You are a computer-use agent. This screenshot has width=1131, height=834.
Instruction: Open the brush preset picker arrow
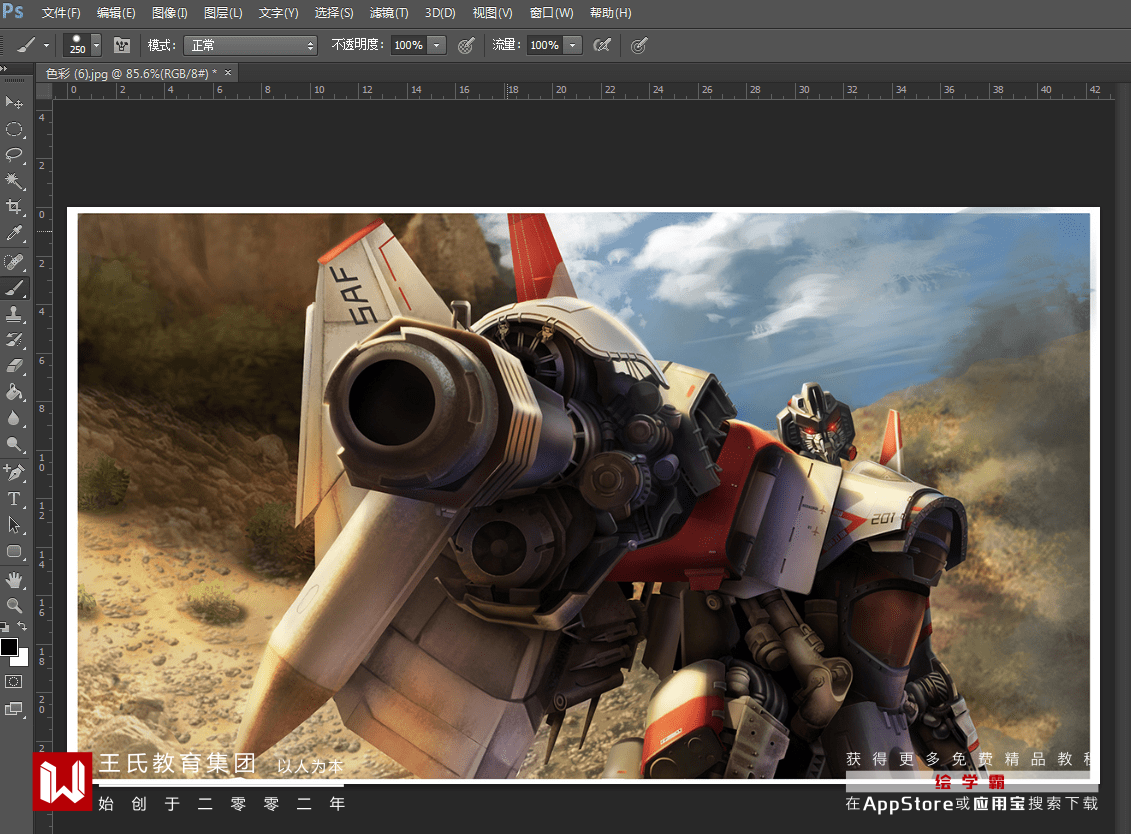(x=96, y=45)
